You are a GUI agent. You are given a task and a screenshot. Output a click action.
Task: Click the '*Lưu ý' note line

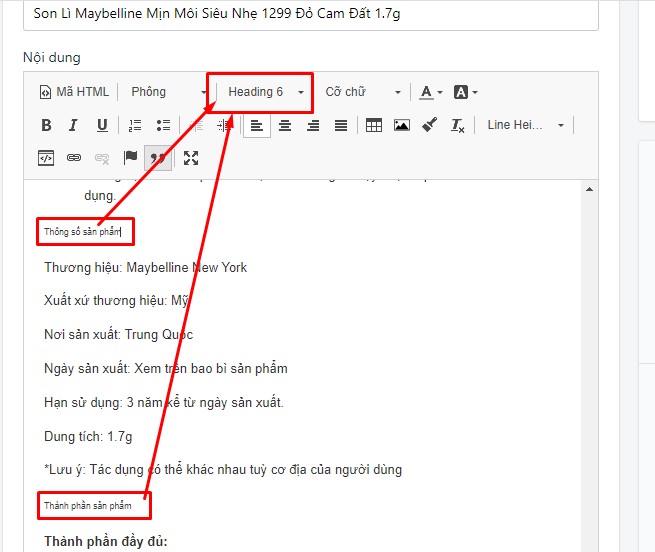pos(223,470)
